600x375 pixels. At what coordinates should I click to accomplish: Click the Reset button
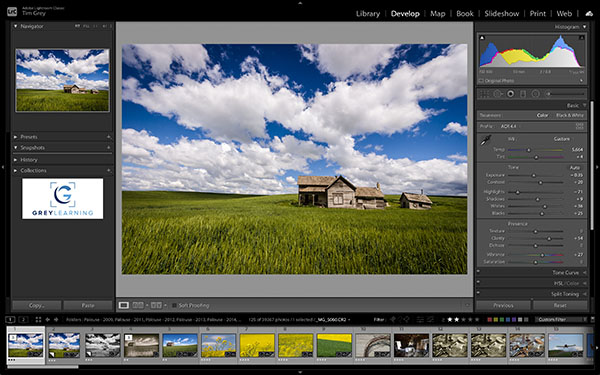(x=560, y=305)
